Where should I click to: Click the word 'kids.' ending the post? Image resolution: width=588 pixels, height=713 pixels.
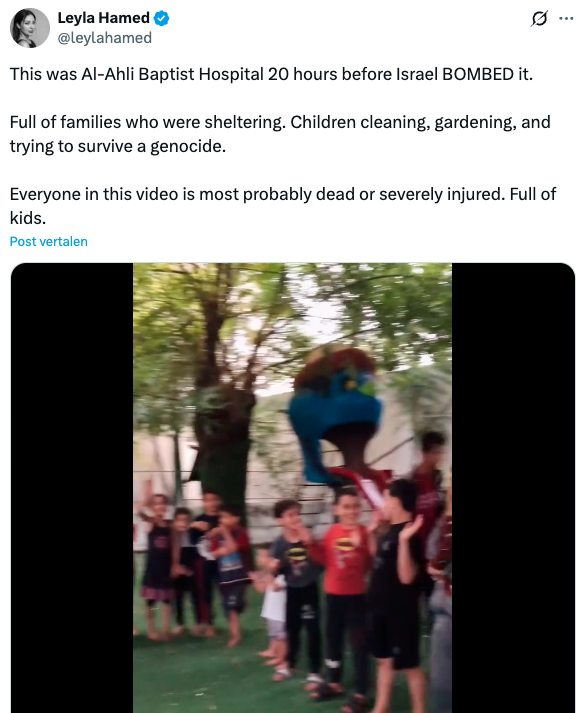click(28, 218)
